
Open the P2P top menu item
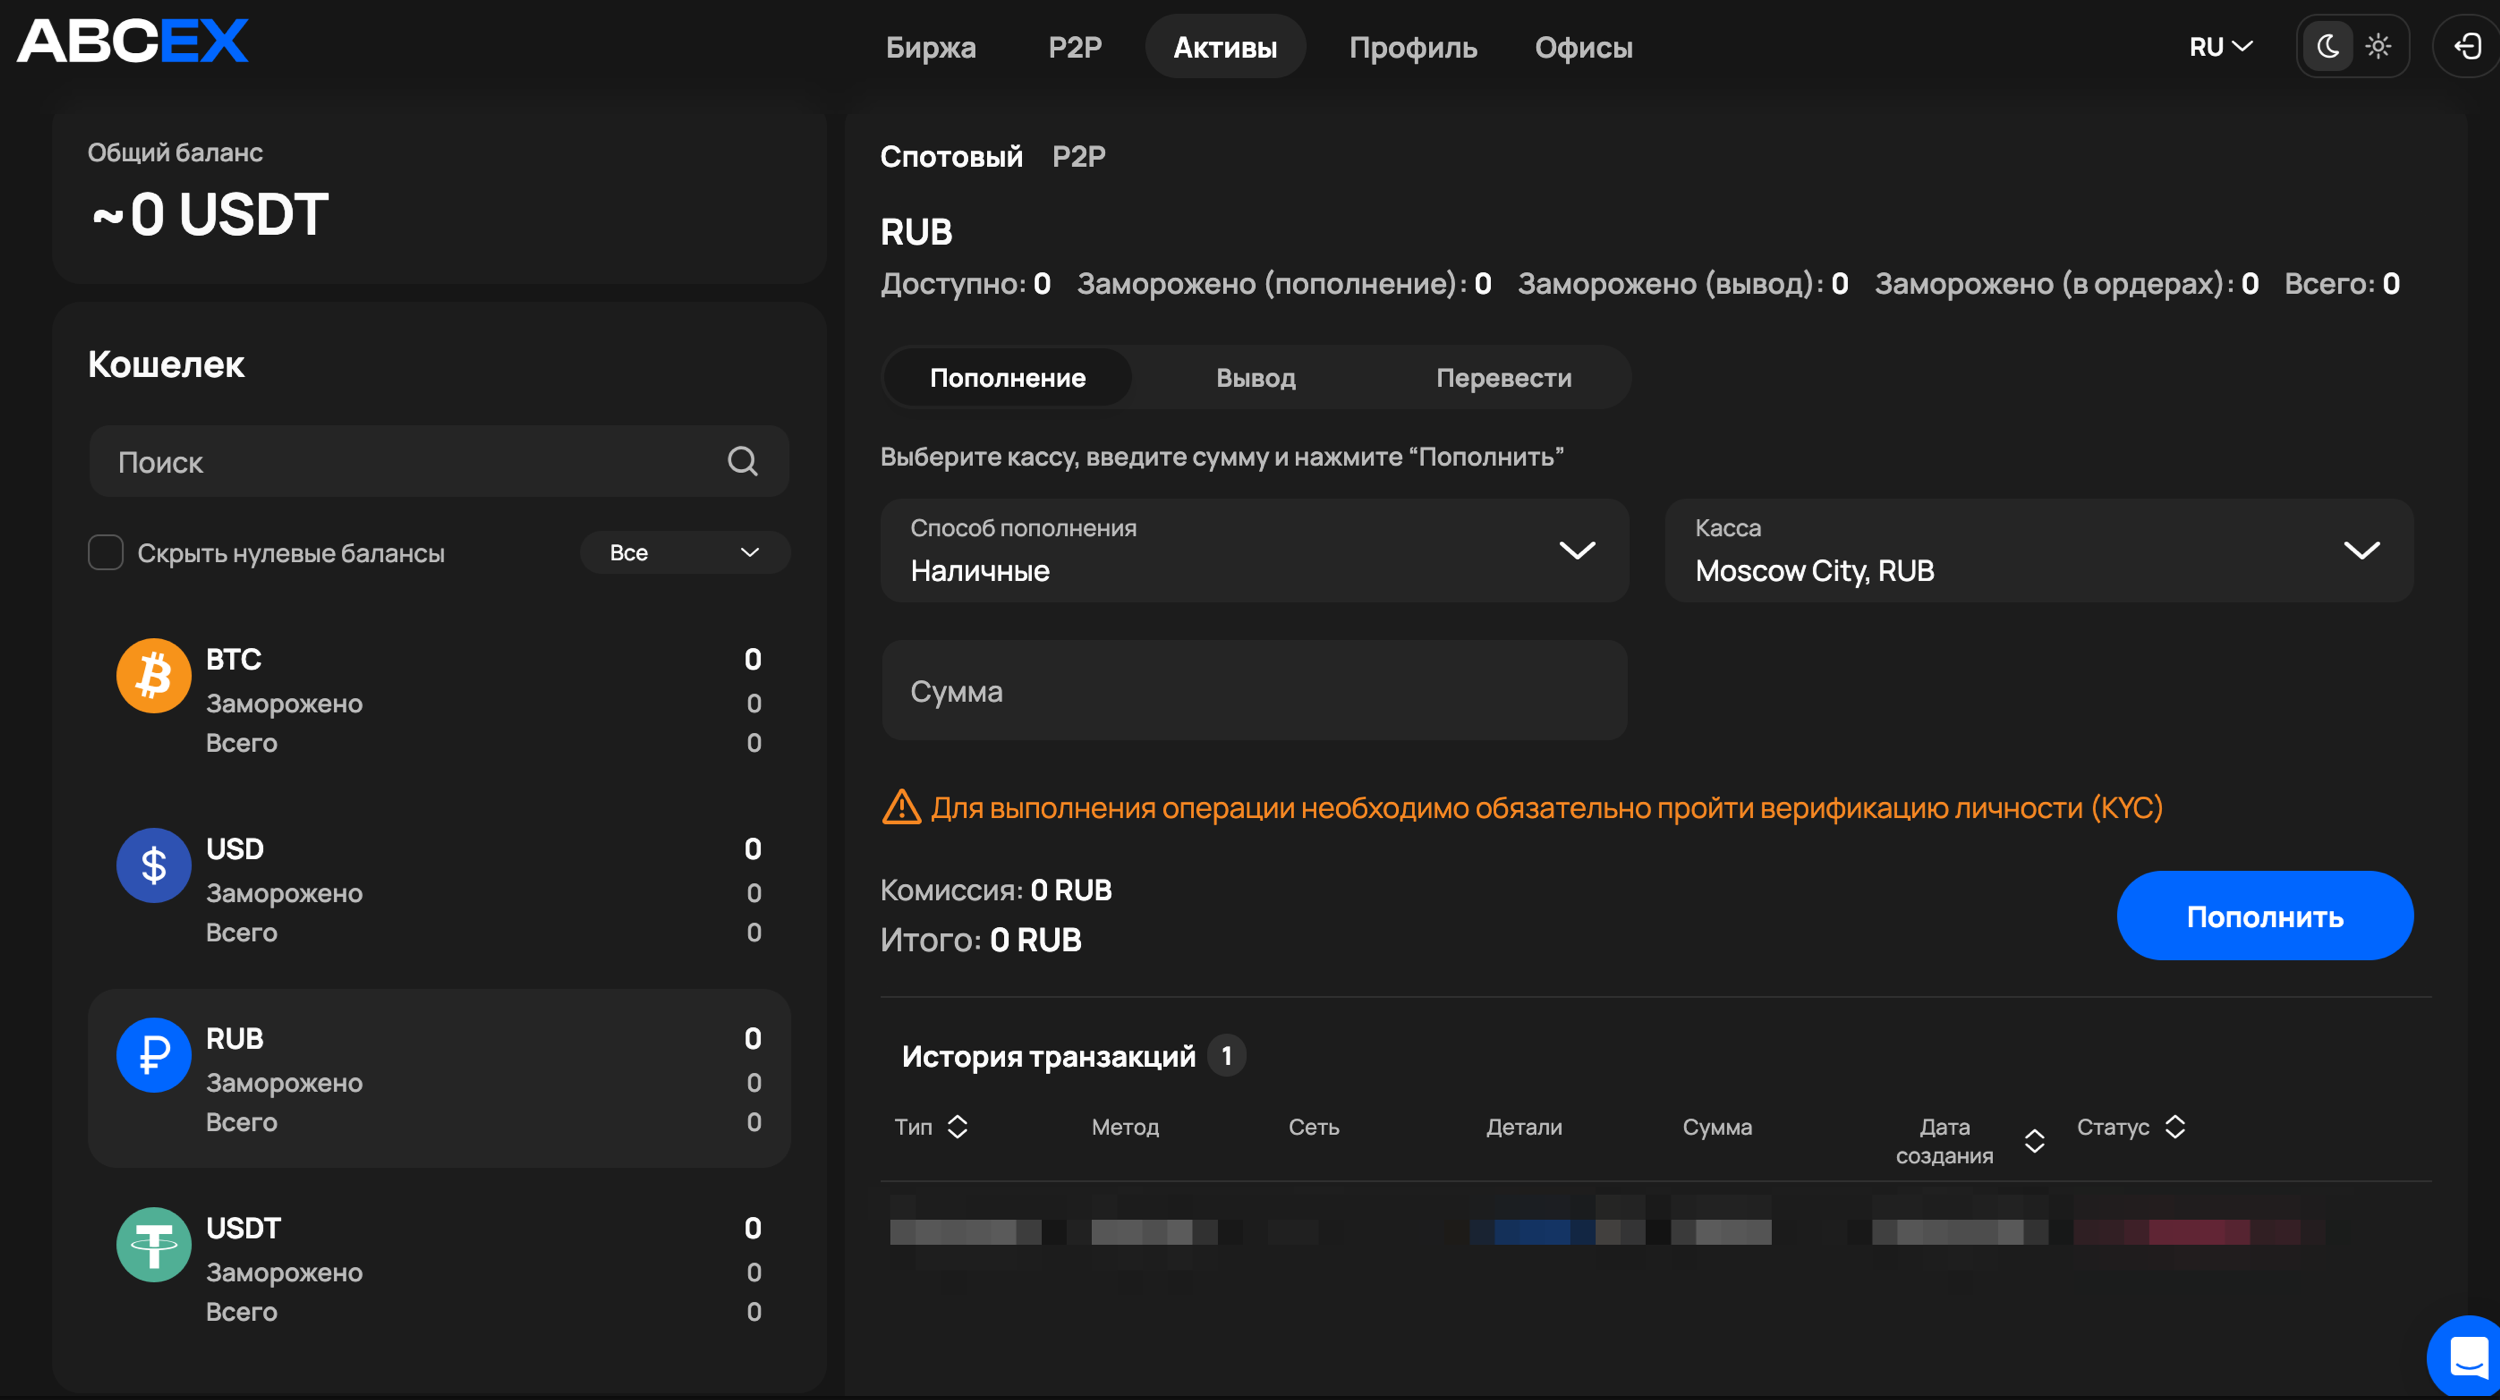1075,47
